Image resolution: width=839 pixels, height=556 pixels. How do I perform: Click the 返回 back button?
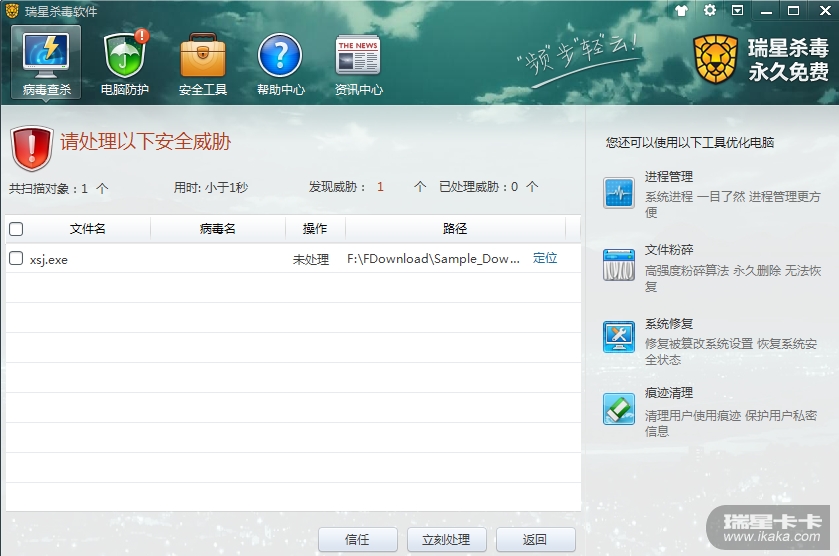tap(535, 539)
